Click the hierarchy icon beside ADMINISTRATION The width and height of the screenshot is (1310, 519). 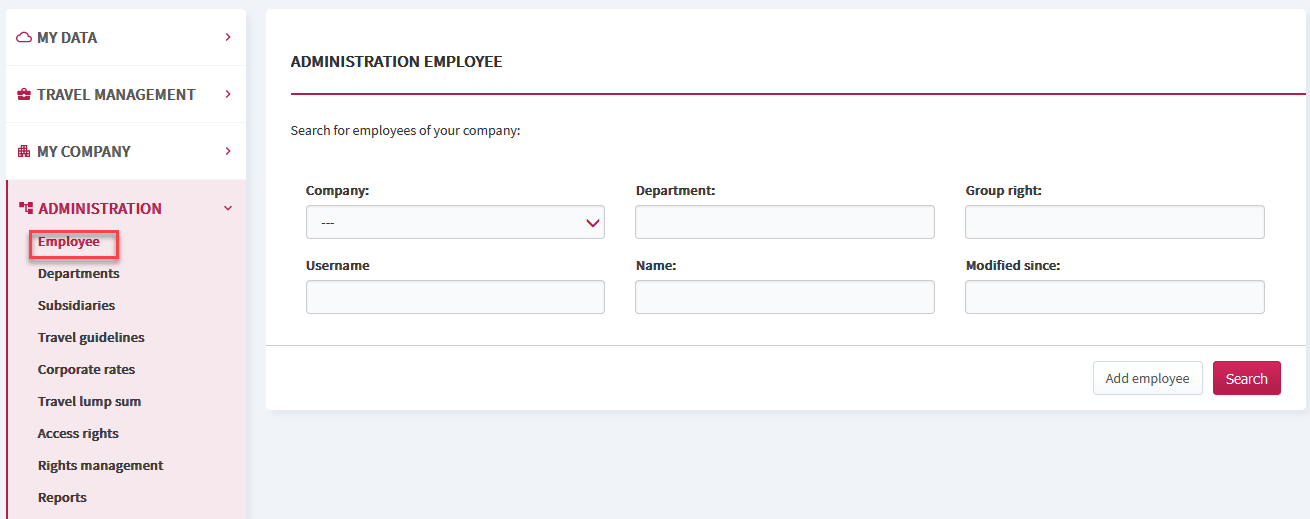(26, 208)
